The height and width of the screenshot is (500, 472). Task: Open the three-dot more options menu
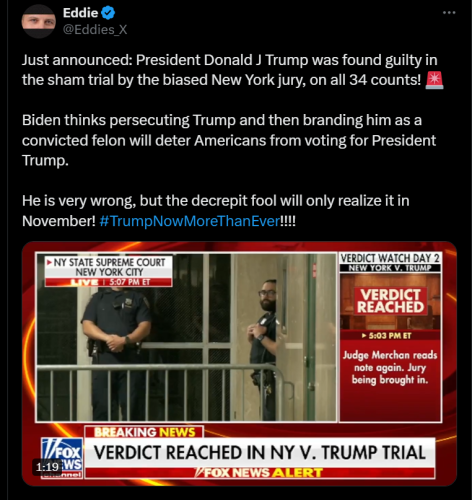coord(449,13)
